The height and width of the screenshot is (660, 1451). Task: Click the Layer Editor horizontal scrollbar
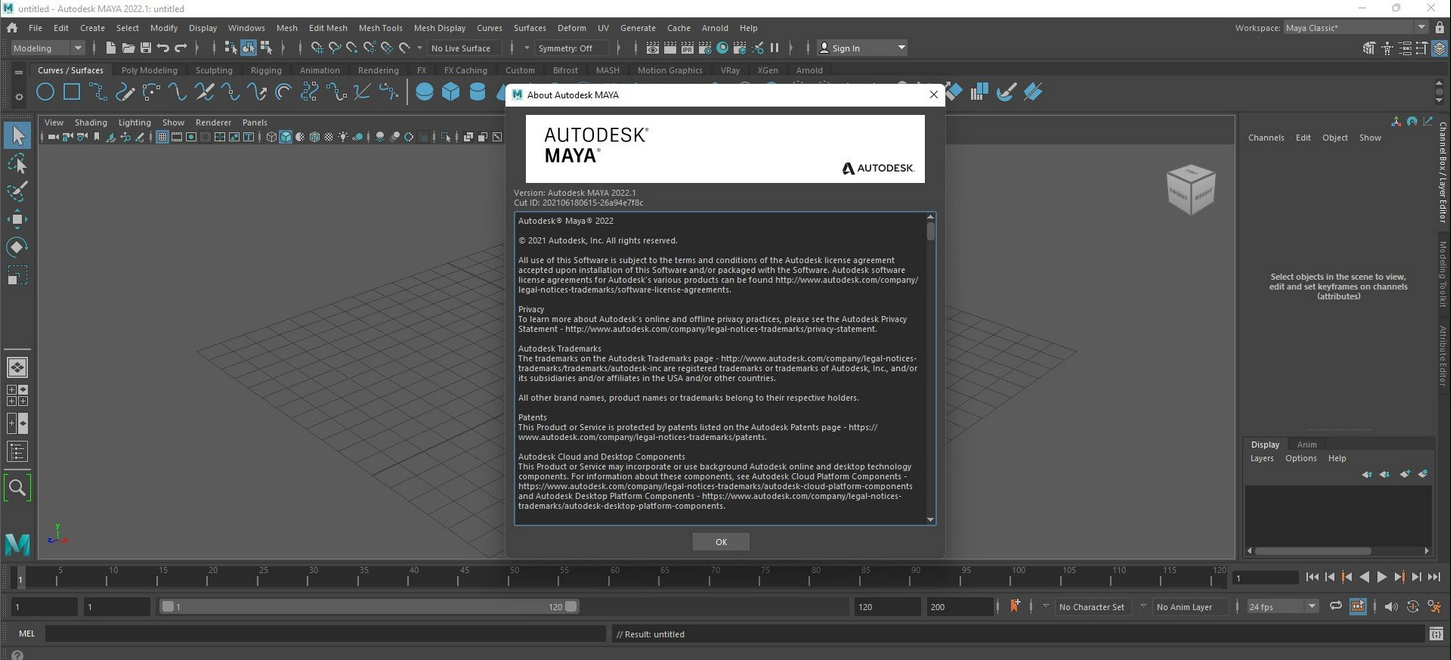click(x=1313, y=550)
